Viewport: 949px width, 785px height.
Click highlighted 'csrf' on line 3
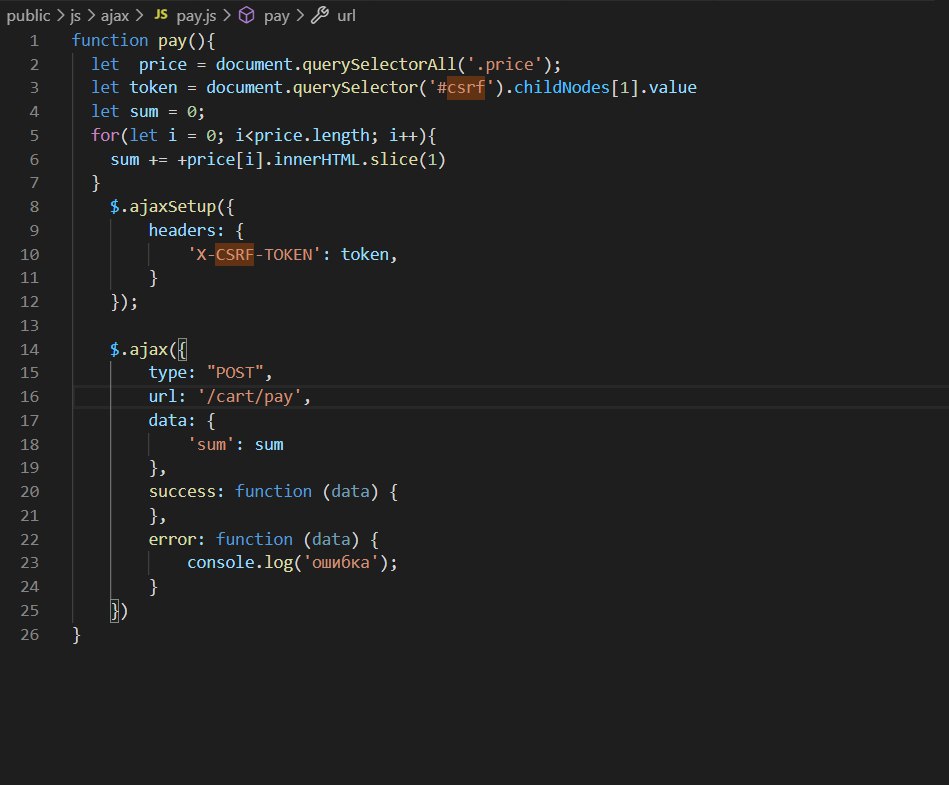coord(466,88)
